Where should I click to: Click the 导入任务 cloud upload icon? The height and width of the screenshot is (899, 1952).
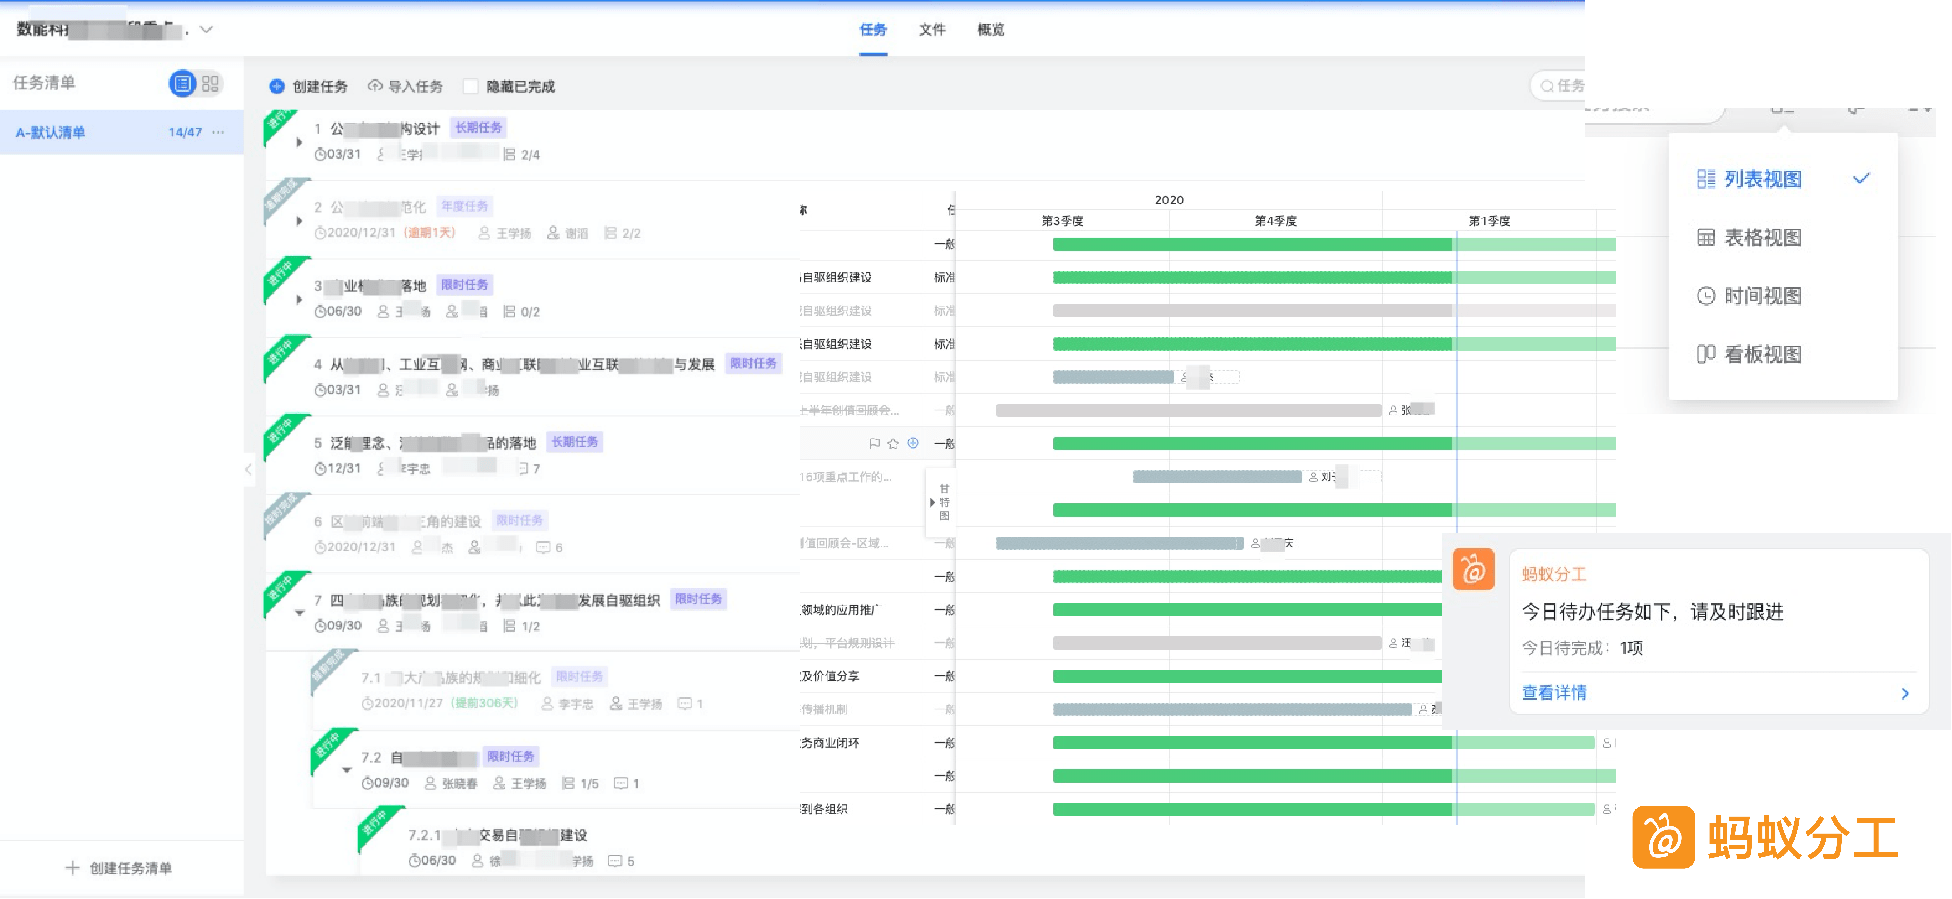pos(375,86)
